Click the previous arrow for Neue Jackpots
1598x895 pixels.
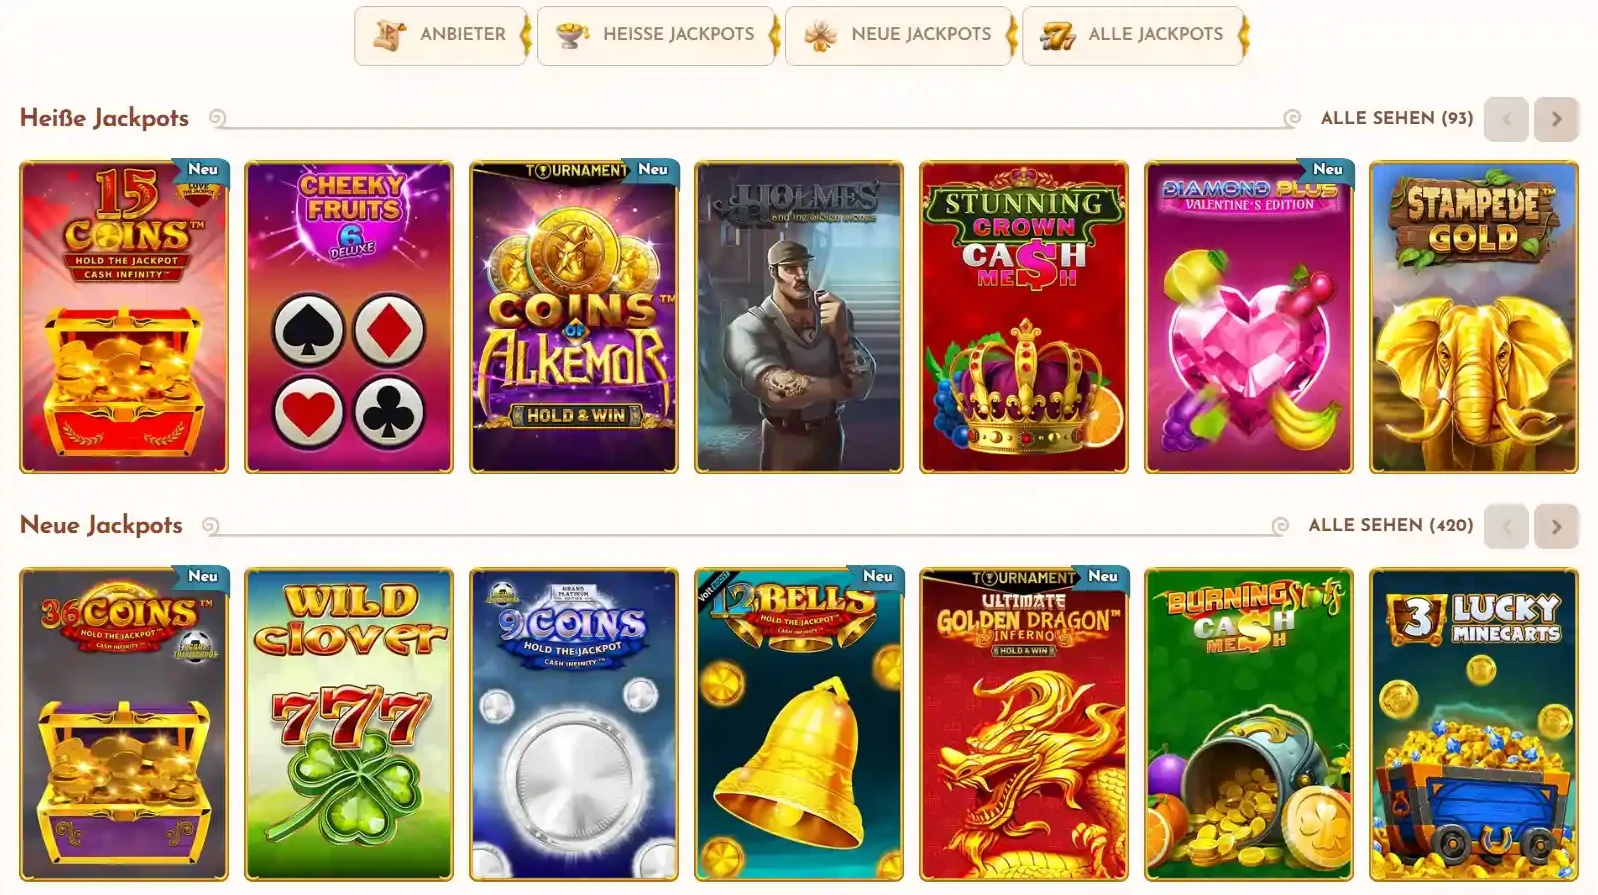pos(1506,526)
